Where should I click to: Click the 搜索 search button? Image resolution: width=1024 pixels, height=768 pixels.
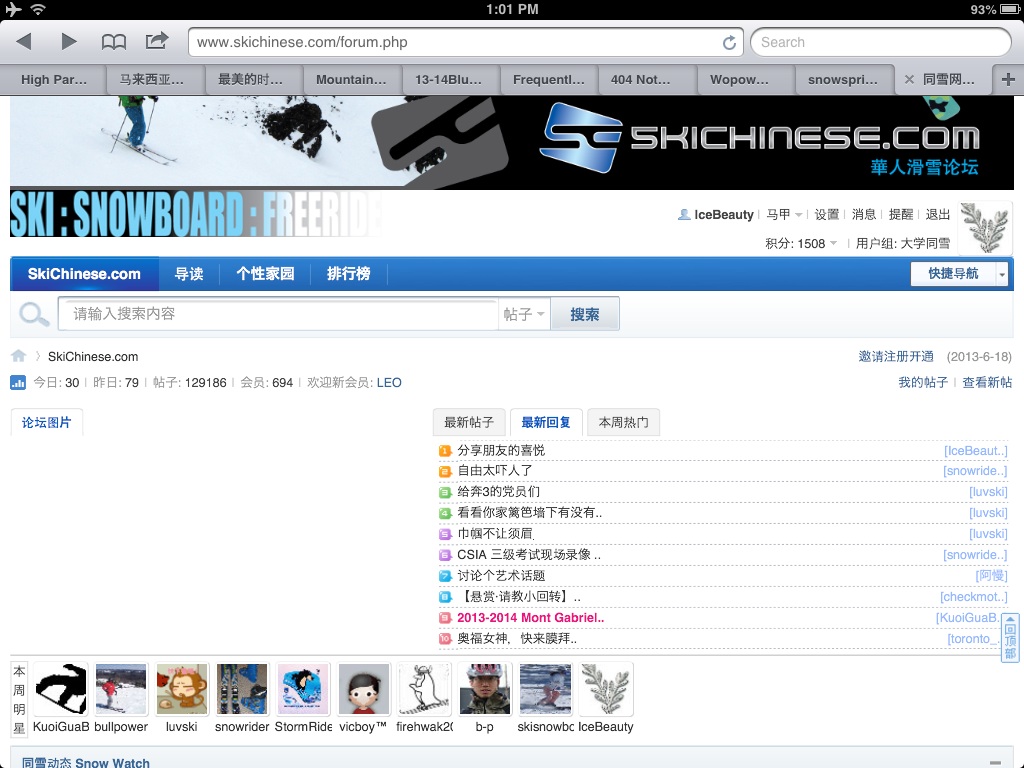tap(584, 314)
